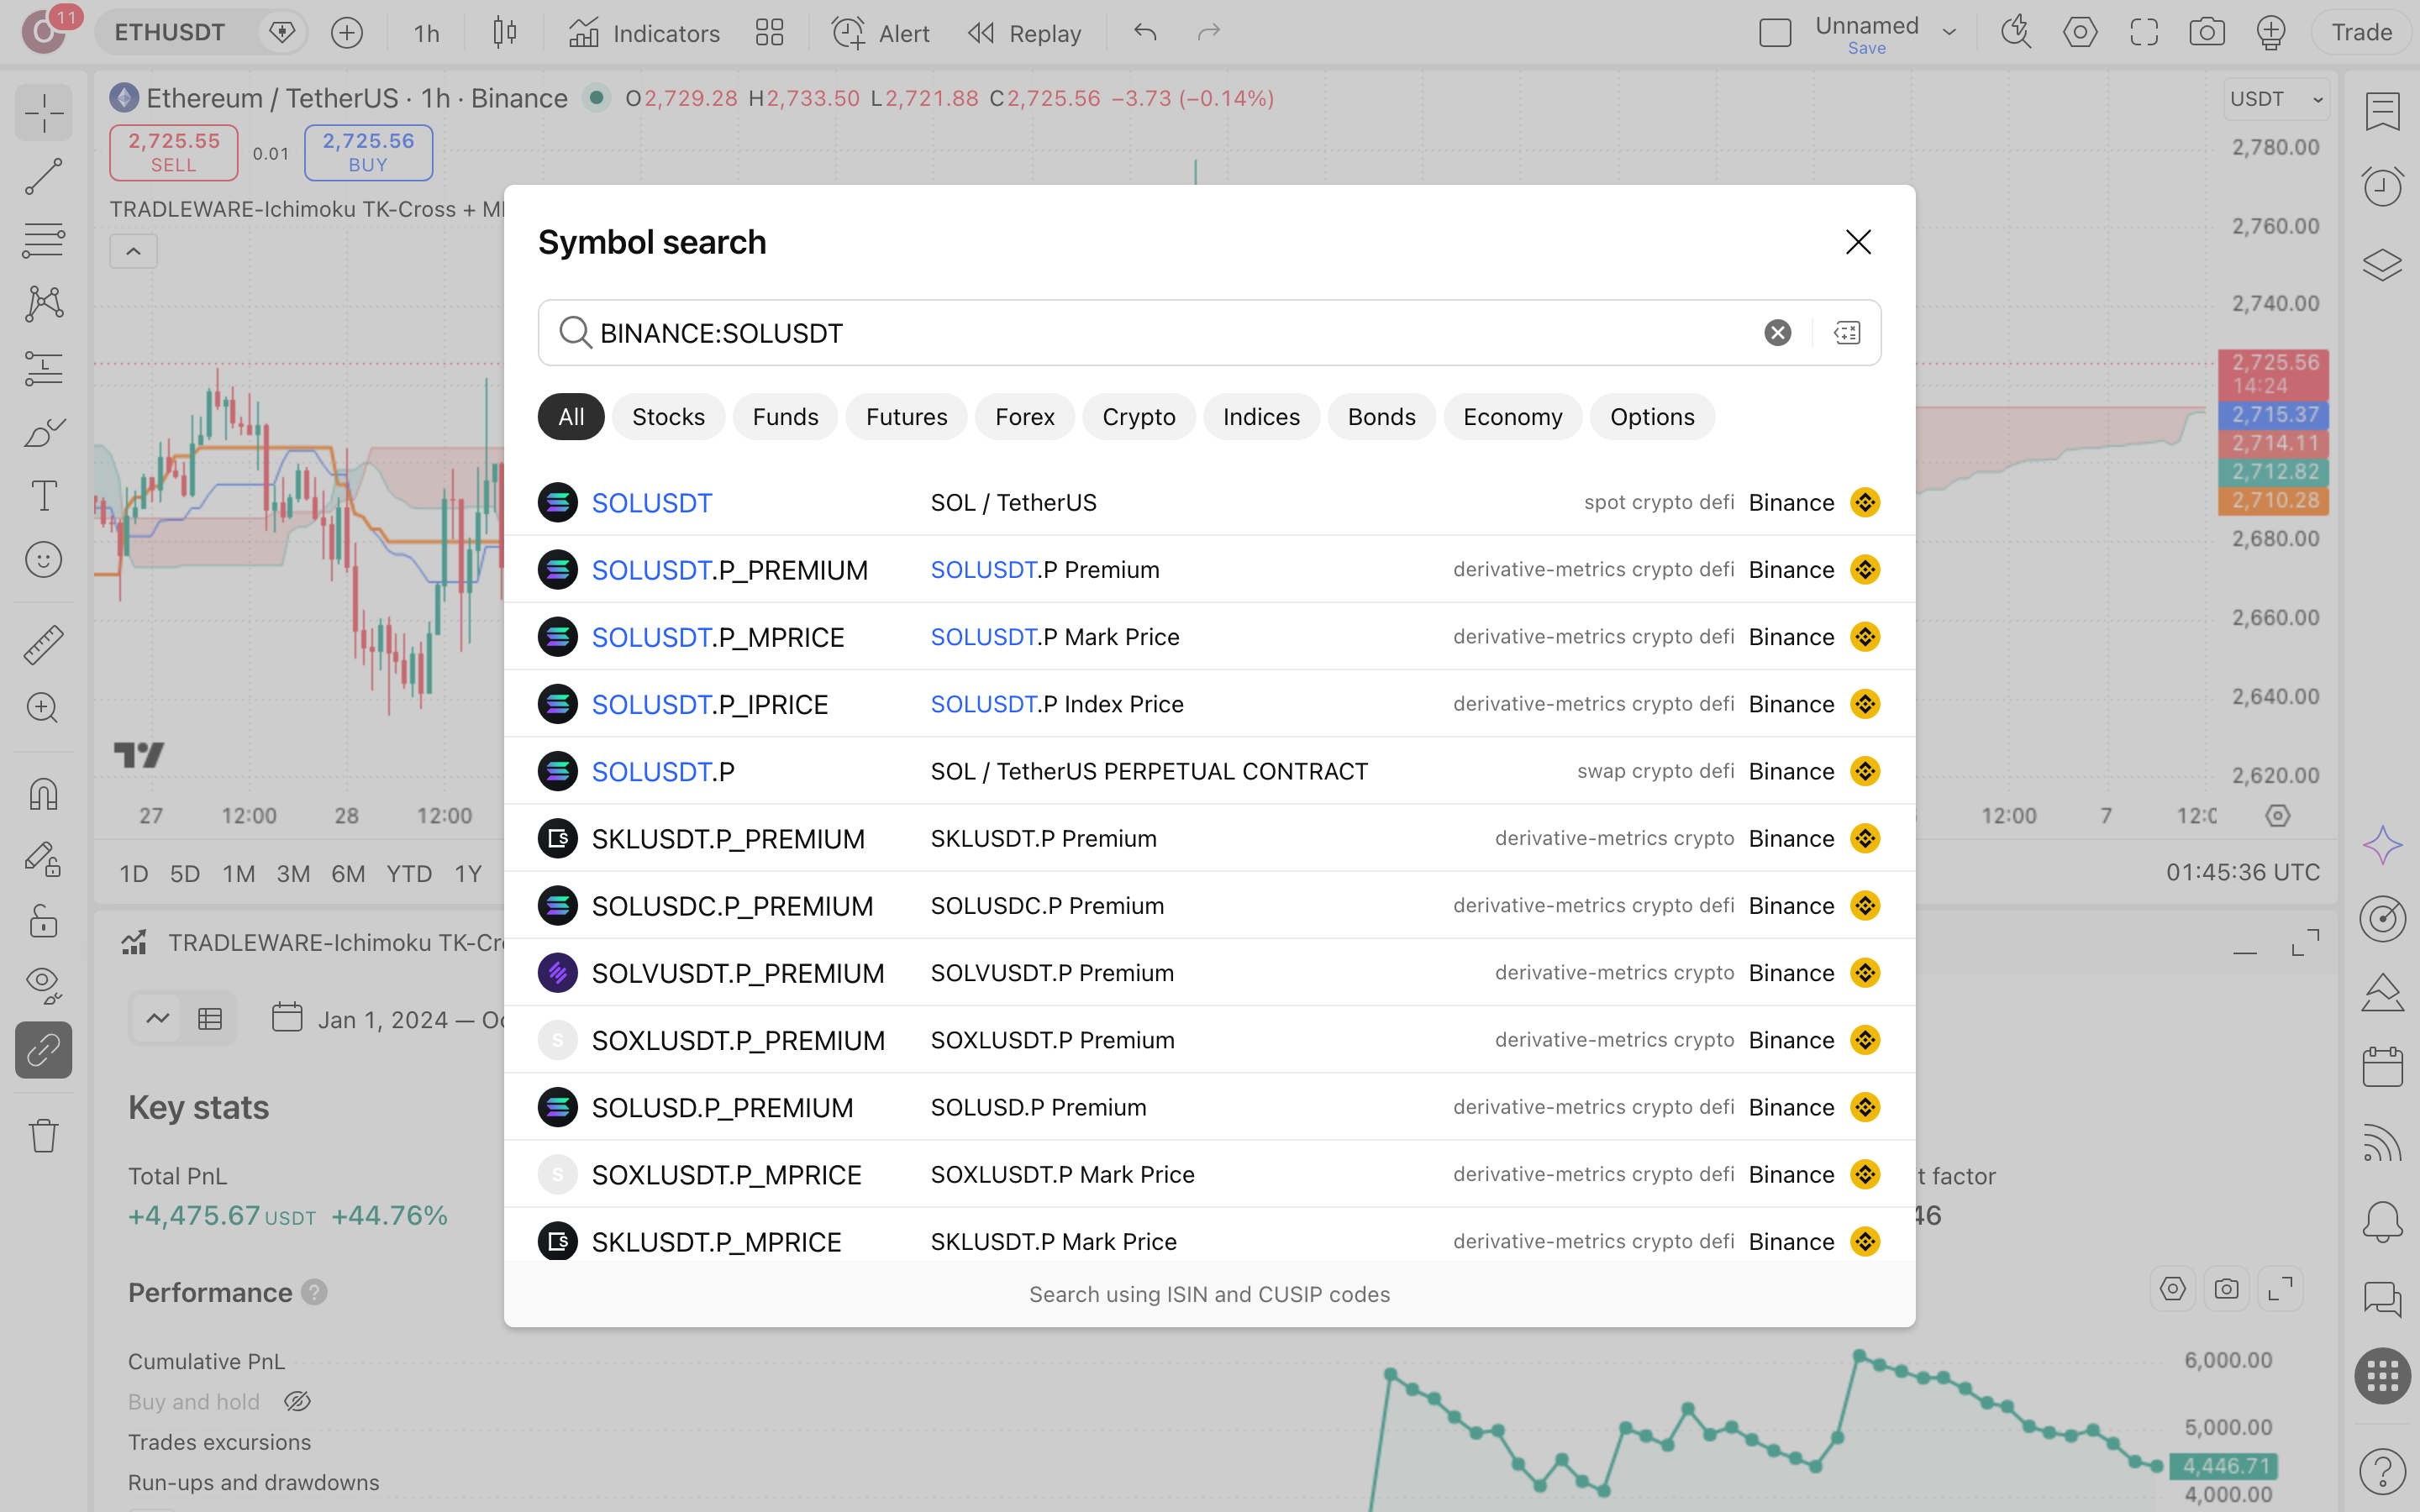2420x1512 pixels.
Task: Click the trash remove objects icon
Action: click(43, 1135)
